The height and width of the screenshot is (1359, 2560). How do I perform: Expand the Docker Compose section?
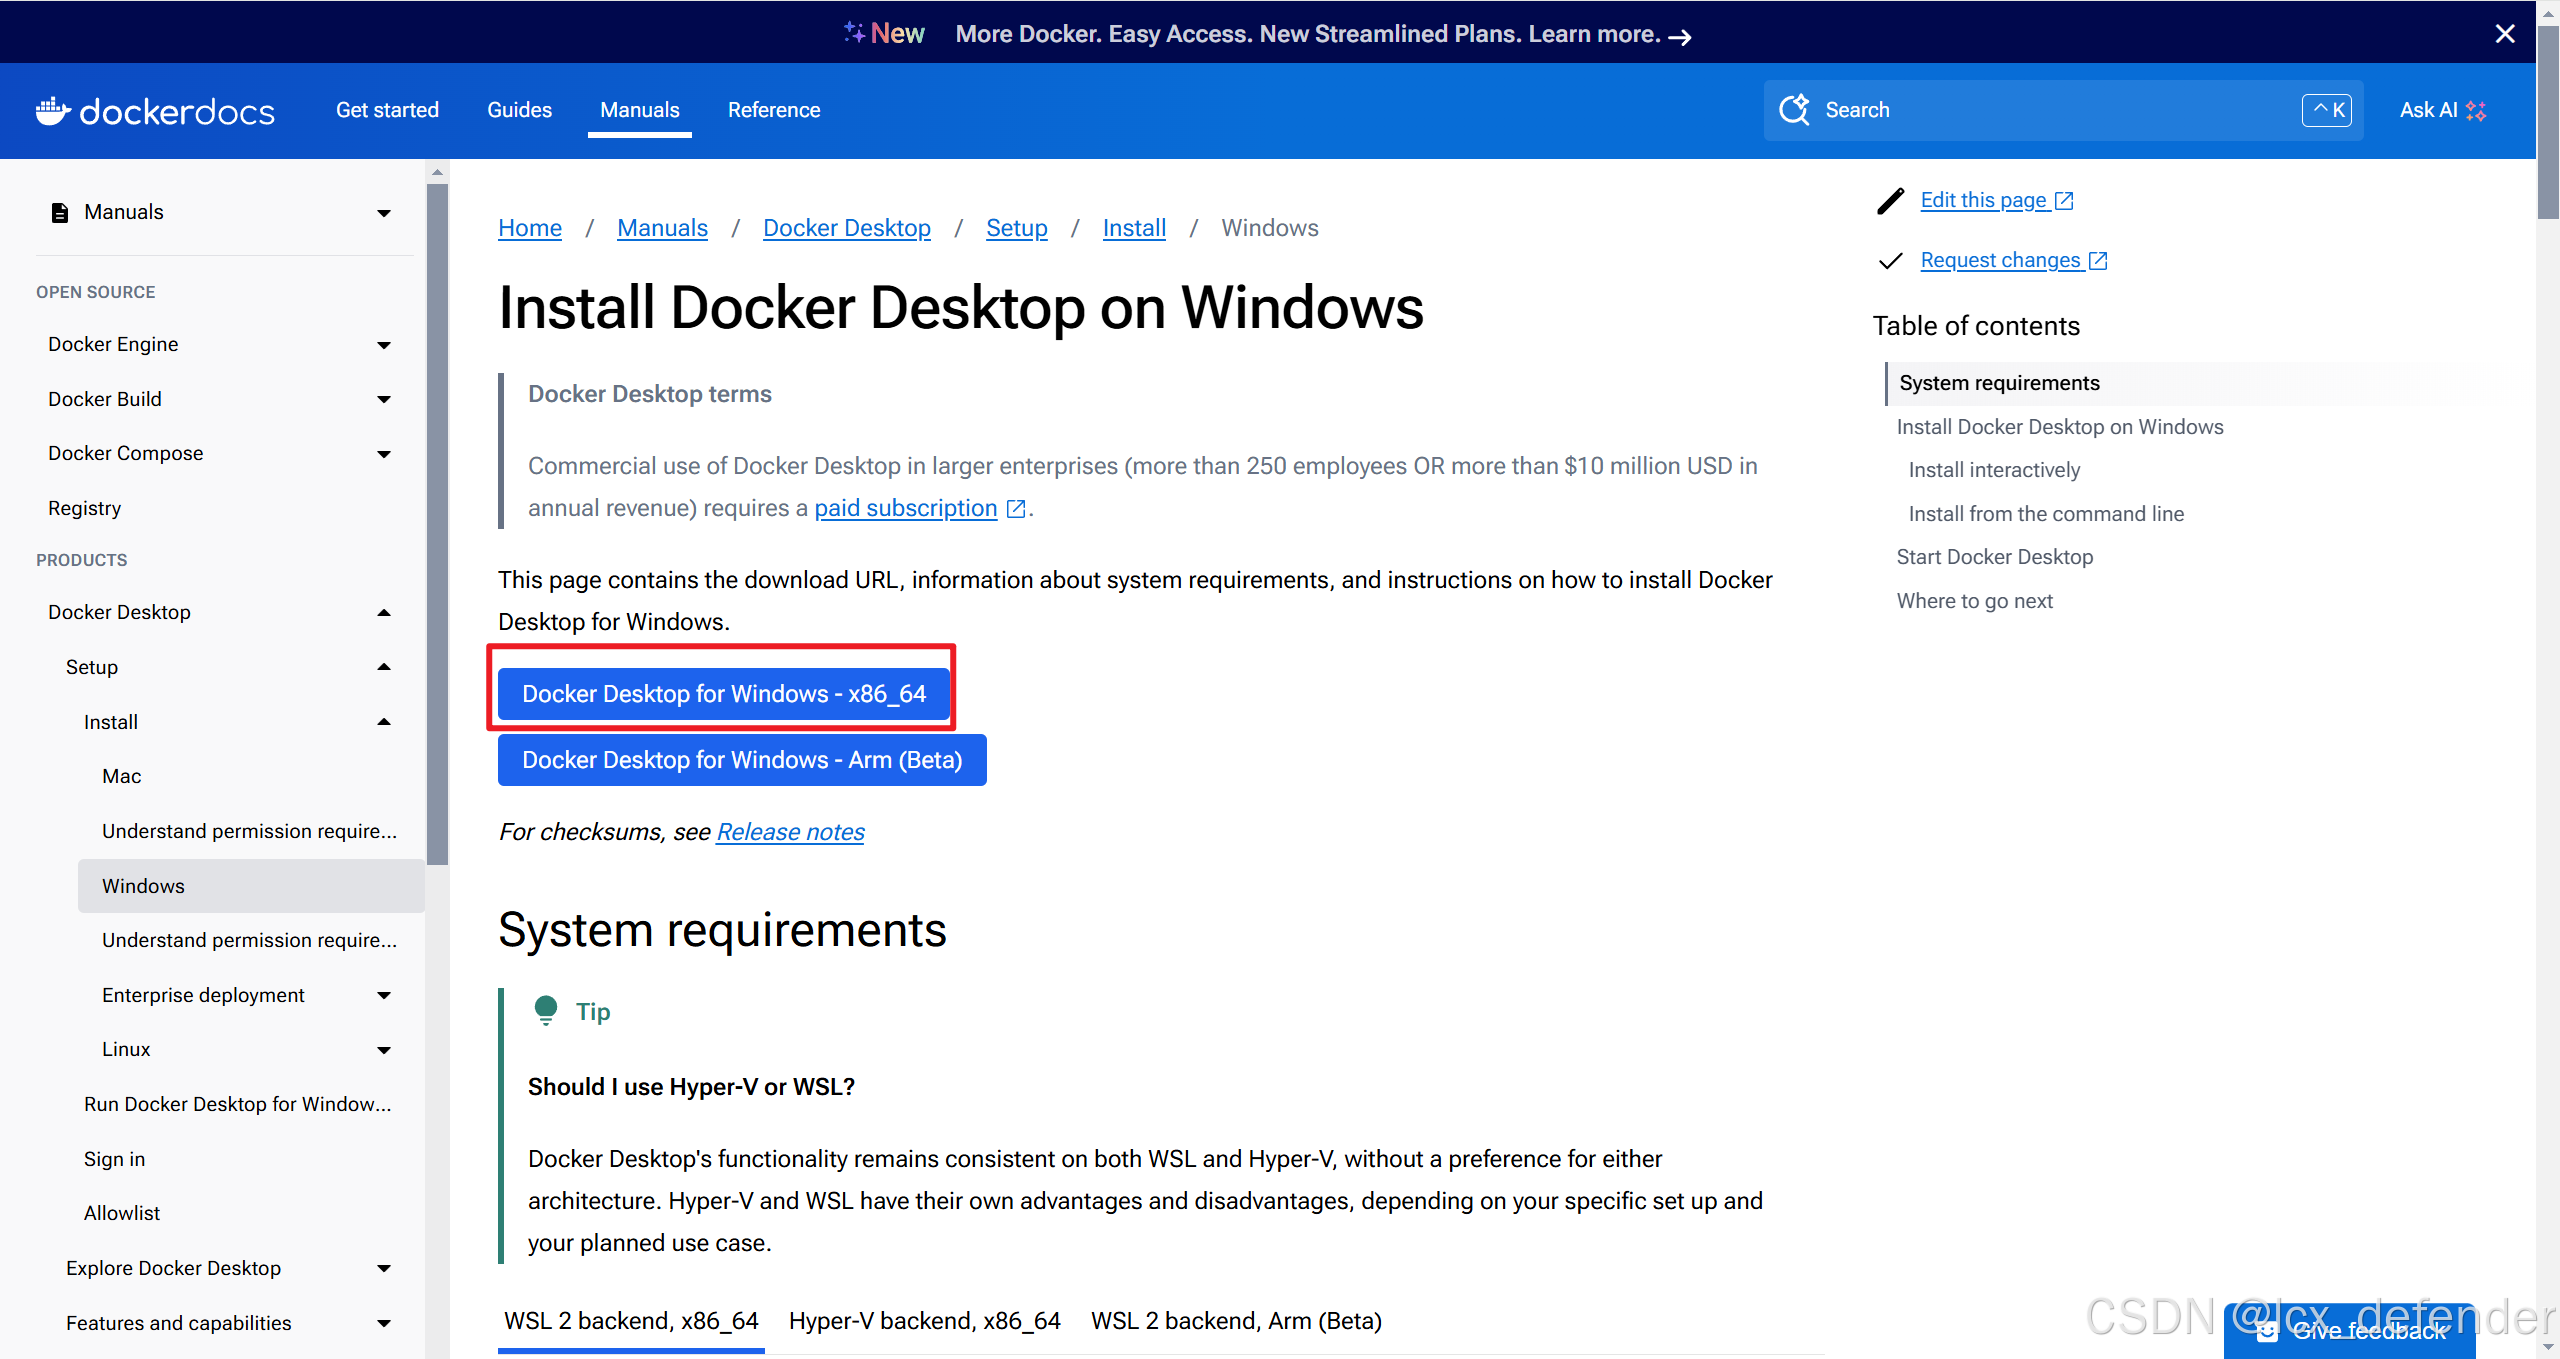coord(384,454)
